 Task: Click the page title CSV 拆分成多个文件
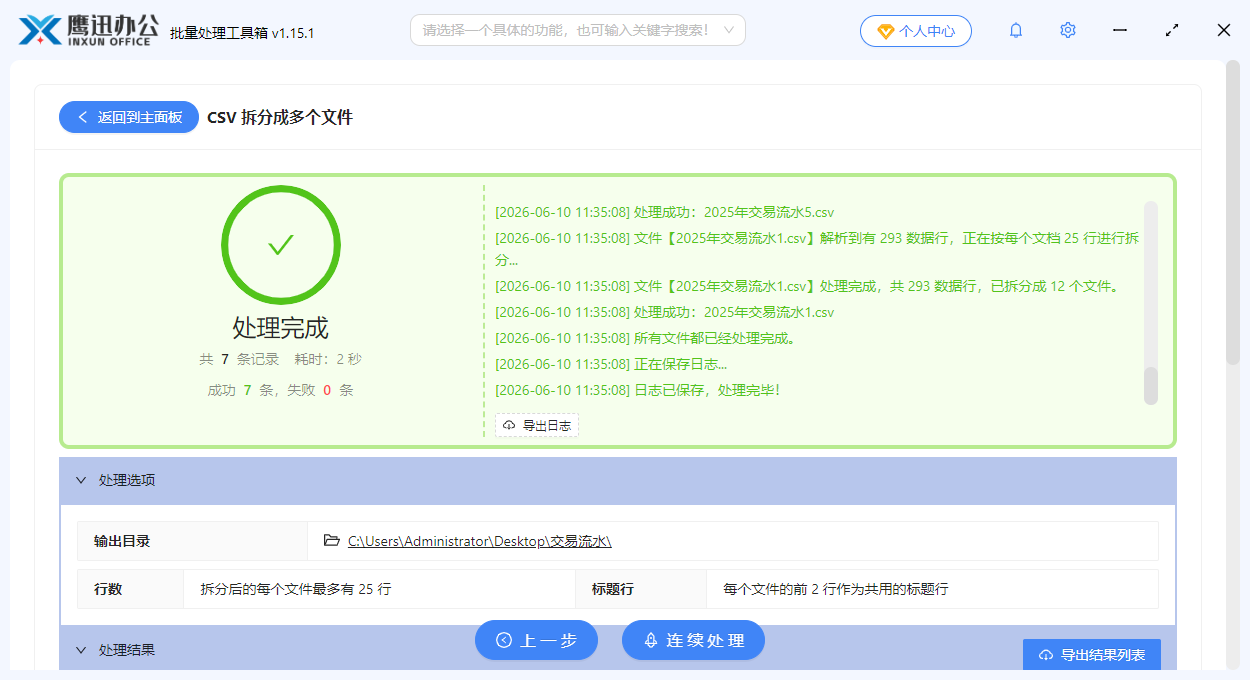pos(280,117)
